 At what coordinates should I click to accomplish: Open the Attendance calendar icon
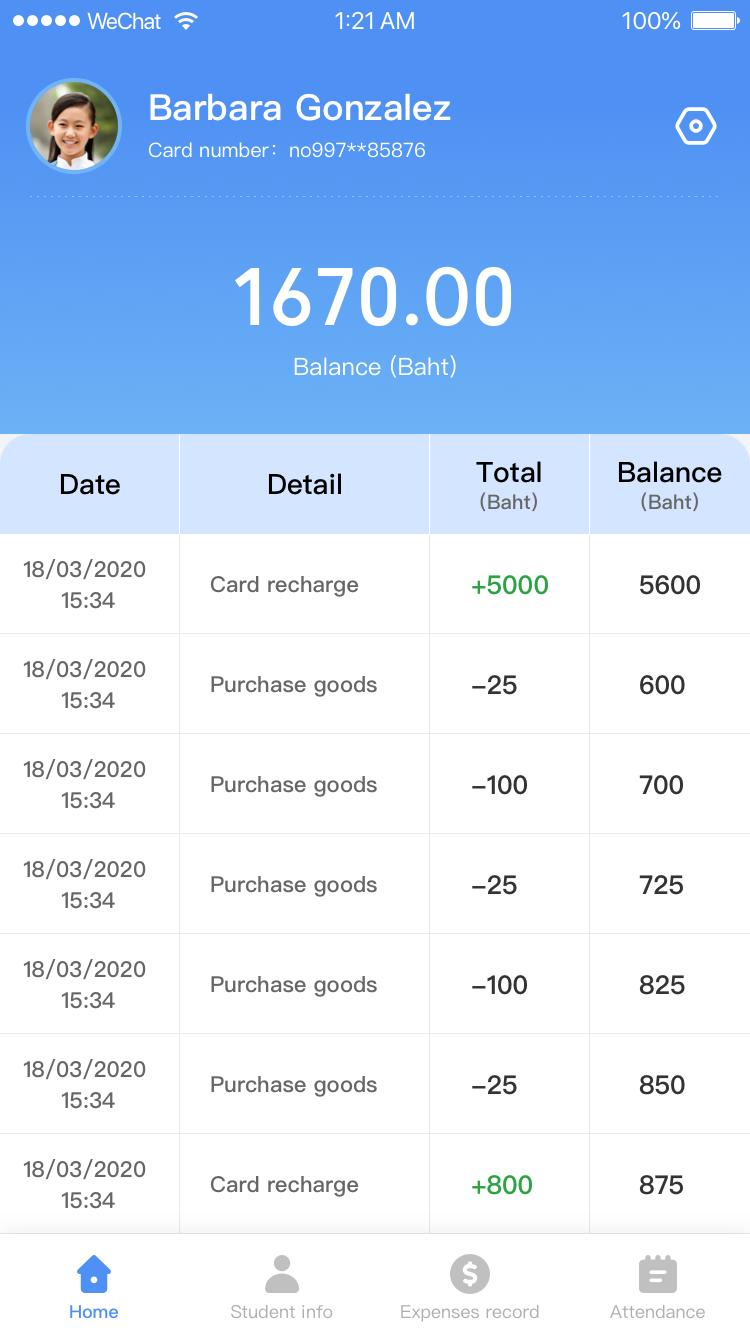[658, 1274]
